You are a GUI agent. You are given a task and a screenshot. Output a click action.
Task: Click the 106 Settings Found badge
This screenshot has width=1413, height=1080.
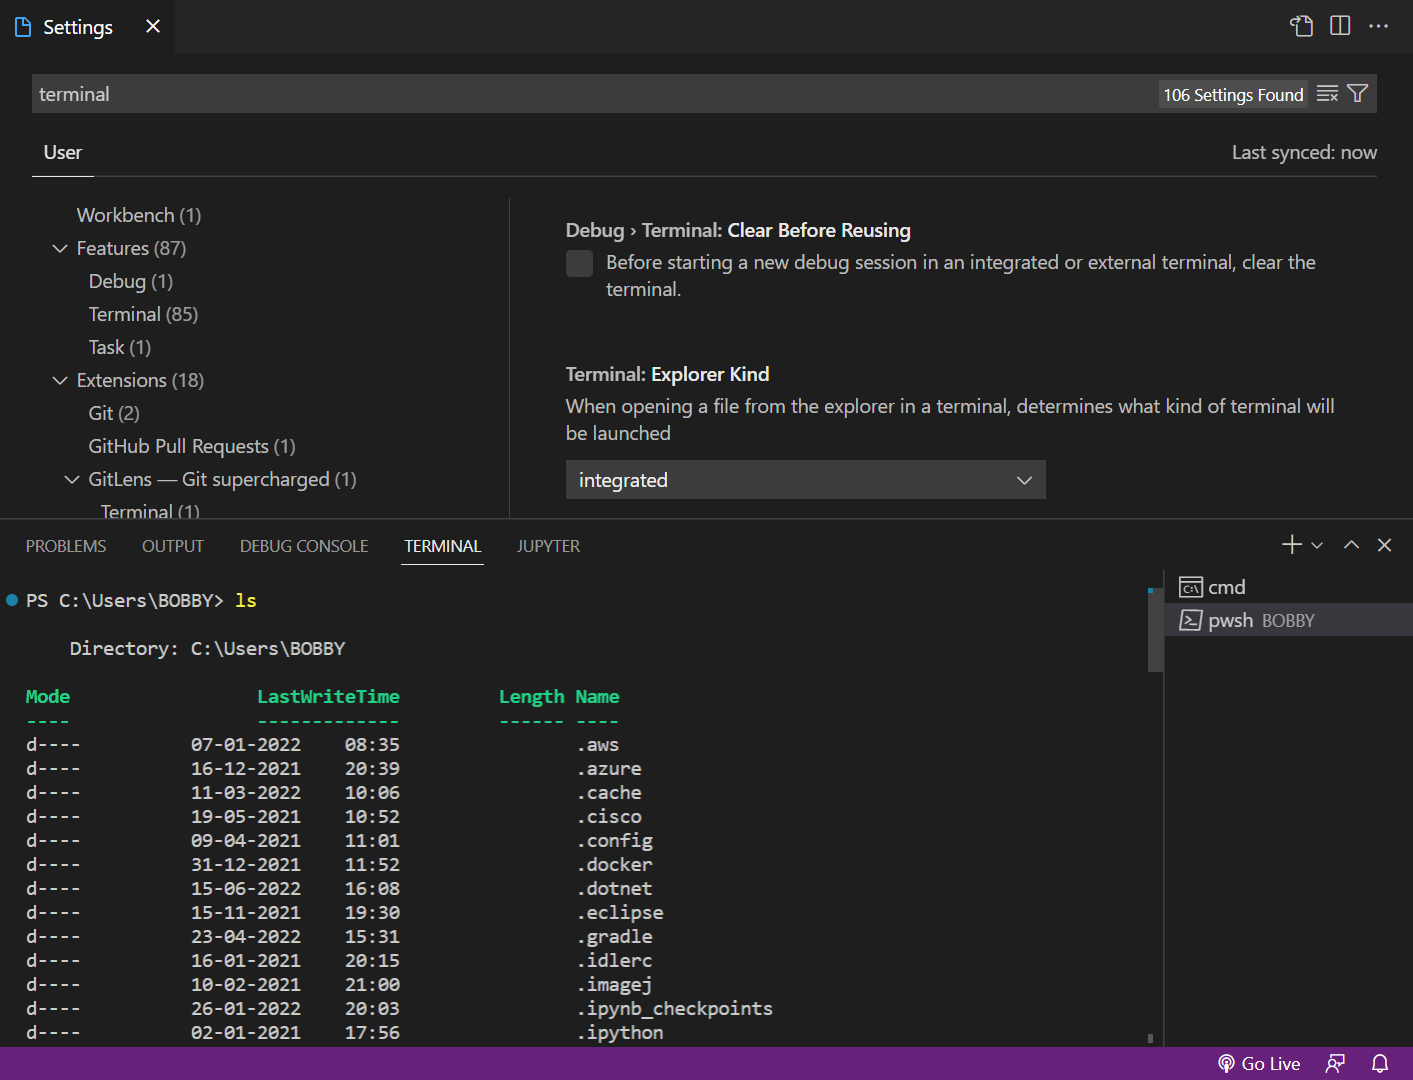1233,93
